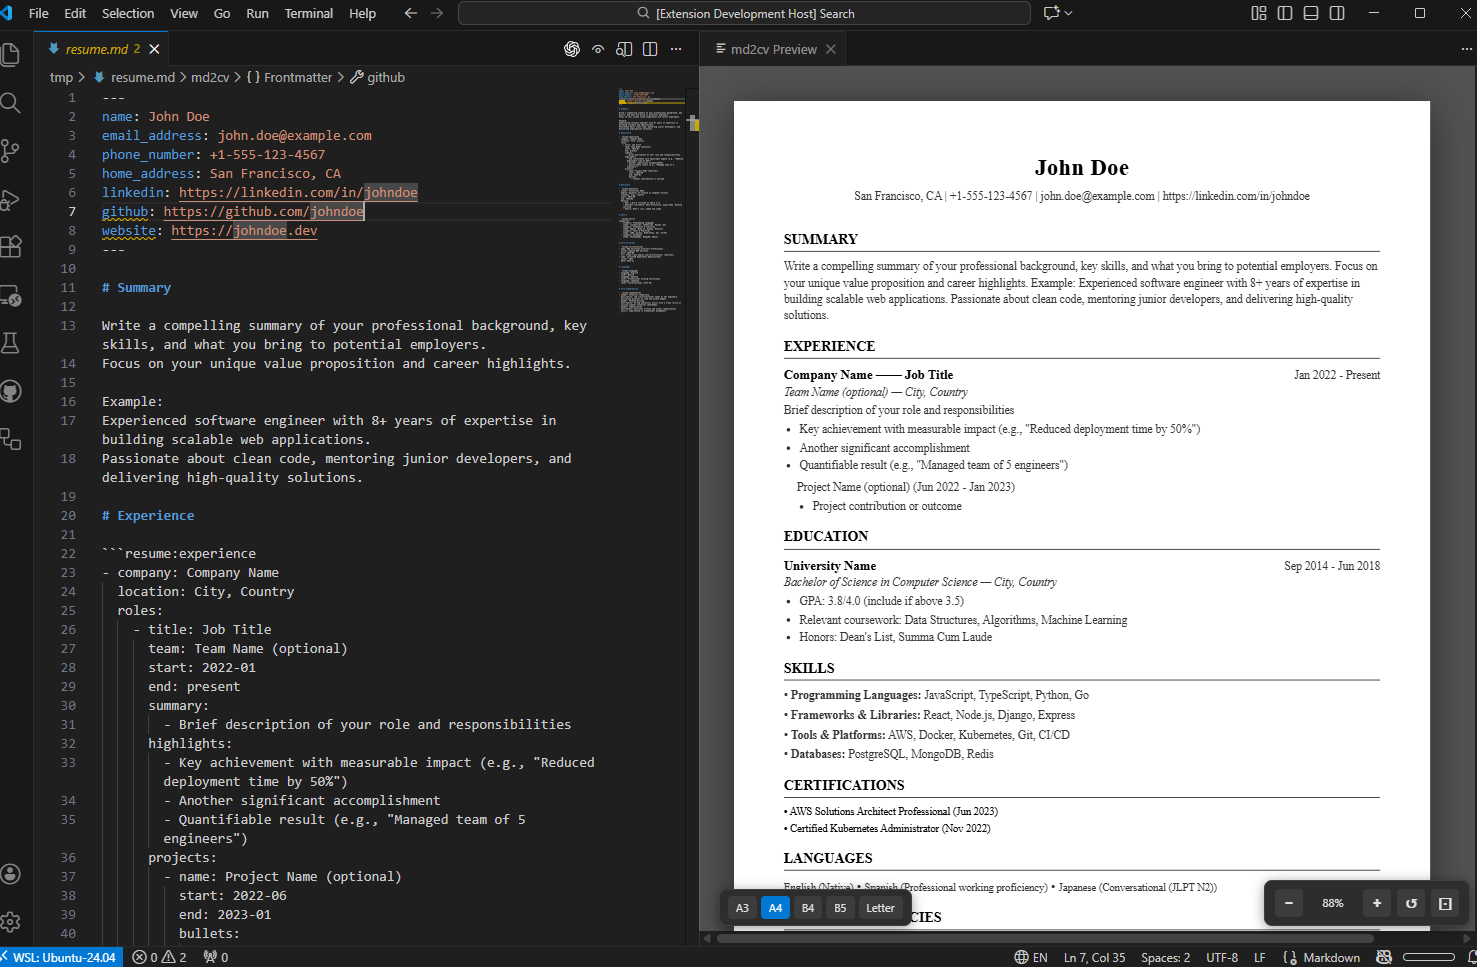Open Run and Debug view
This screenshot has width=1477, height=967.
pos(10,199)
